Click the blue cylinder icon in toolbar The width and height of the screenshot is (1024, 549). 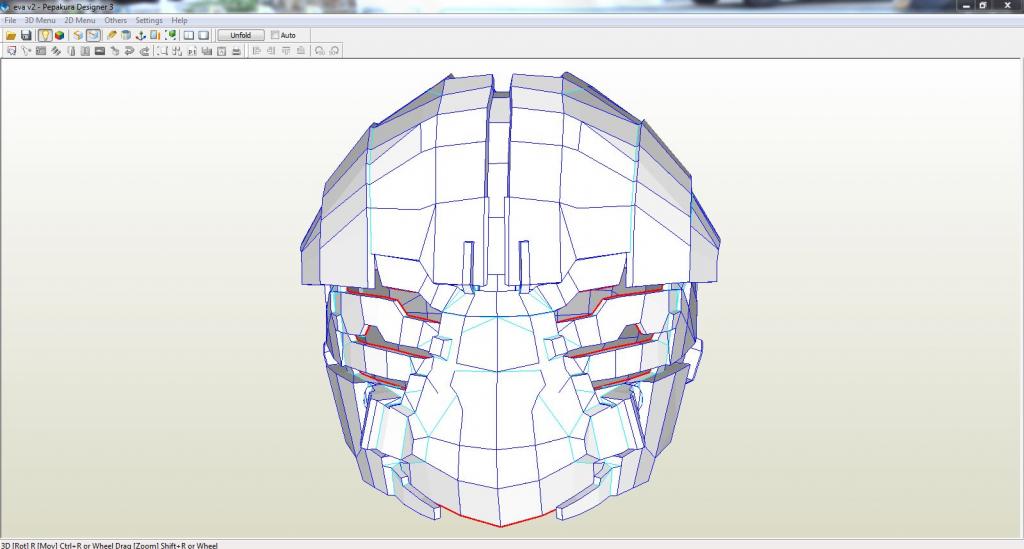[x=126, y=35]
